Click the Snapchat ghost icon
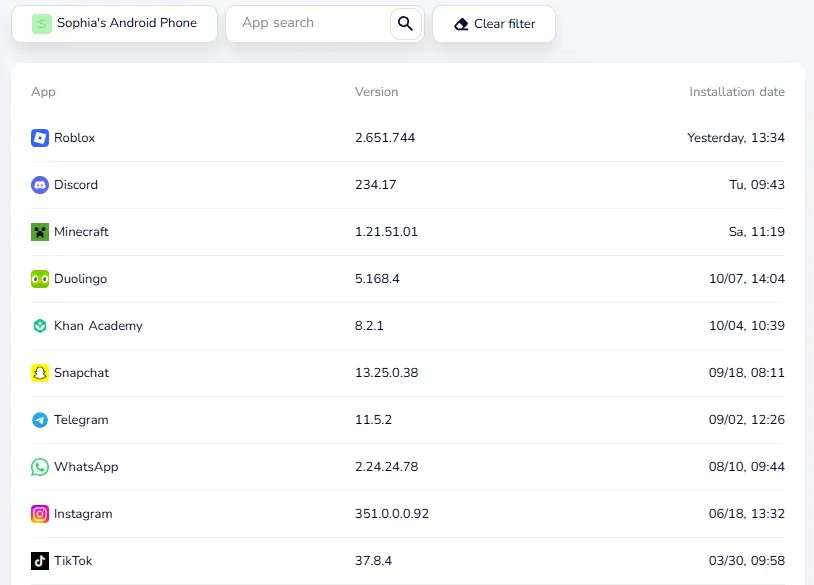 (40, 373)
